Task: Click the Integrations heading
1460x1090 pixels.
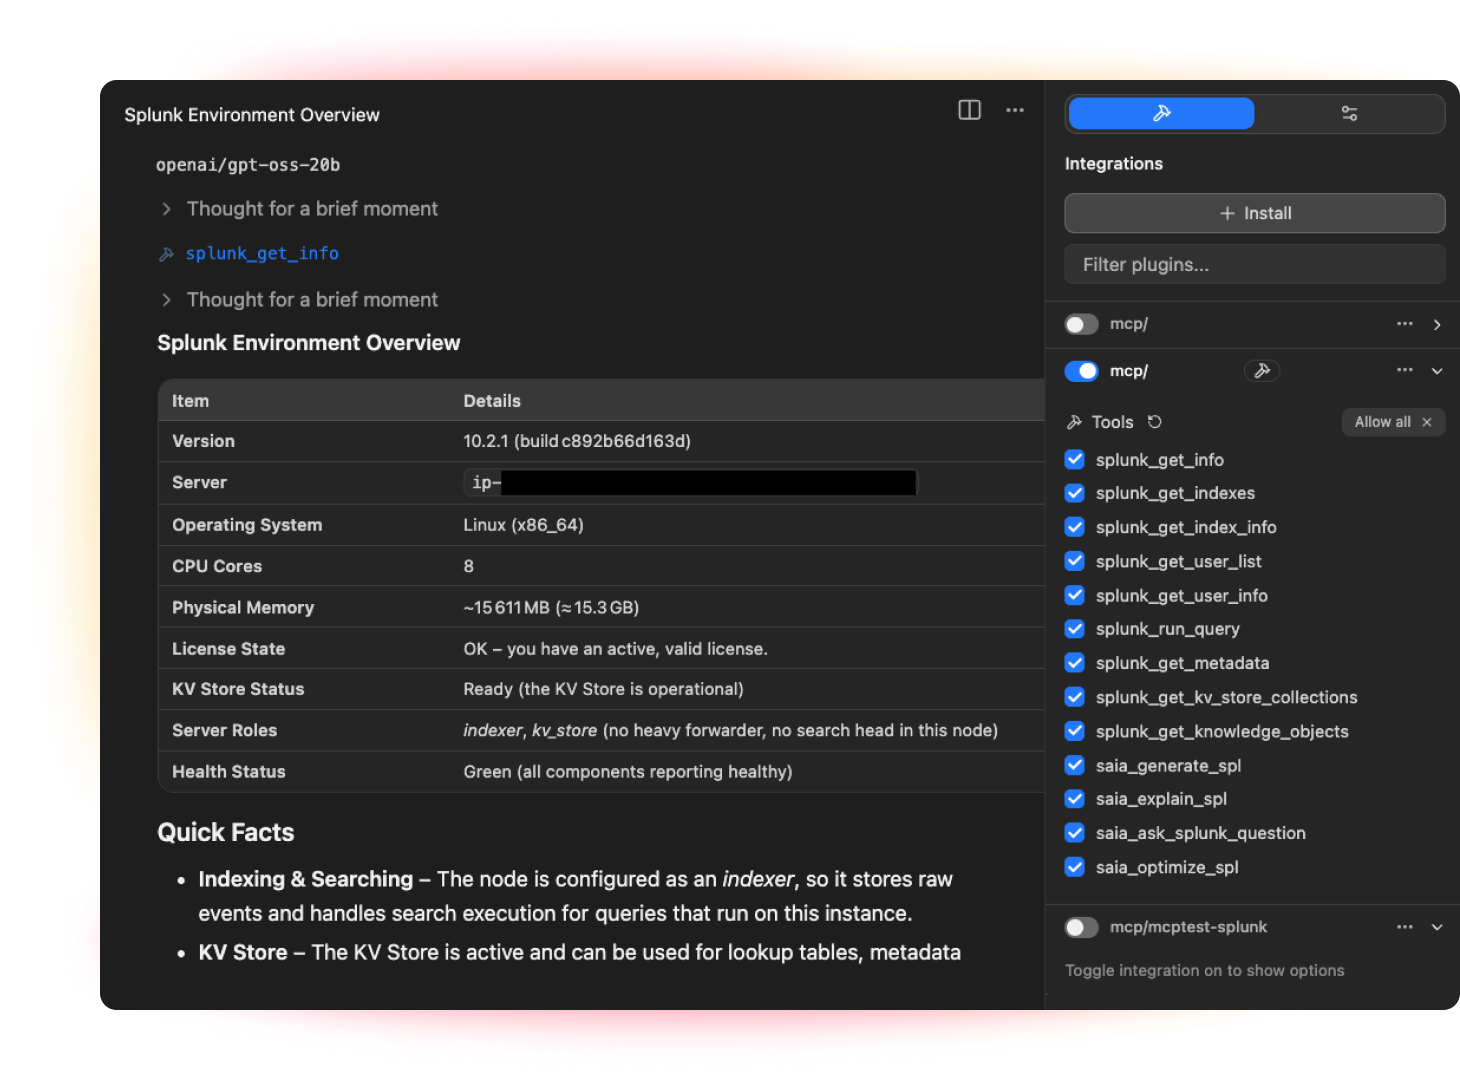Action: pos(1114,164)
